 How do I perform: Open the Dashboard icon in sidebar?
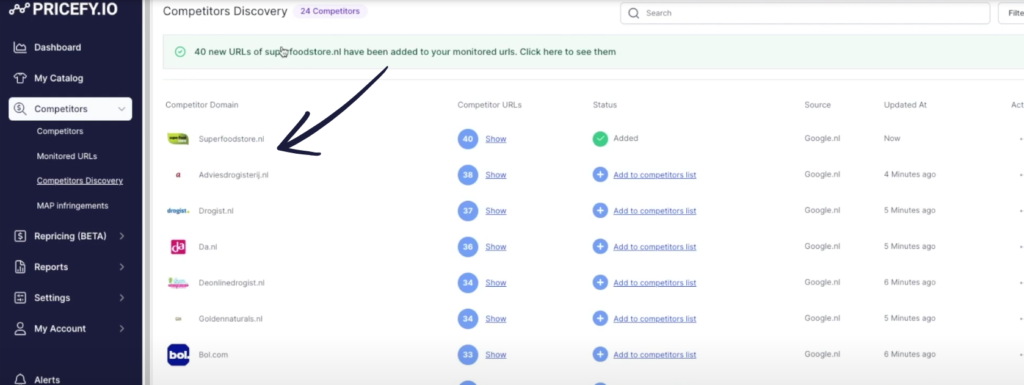[x=20, y=47]
